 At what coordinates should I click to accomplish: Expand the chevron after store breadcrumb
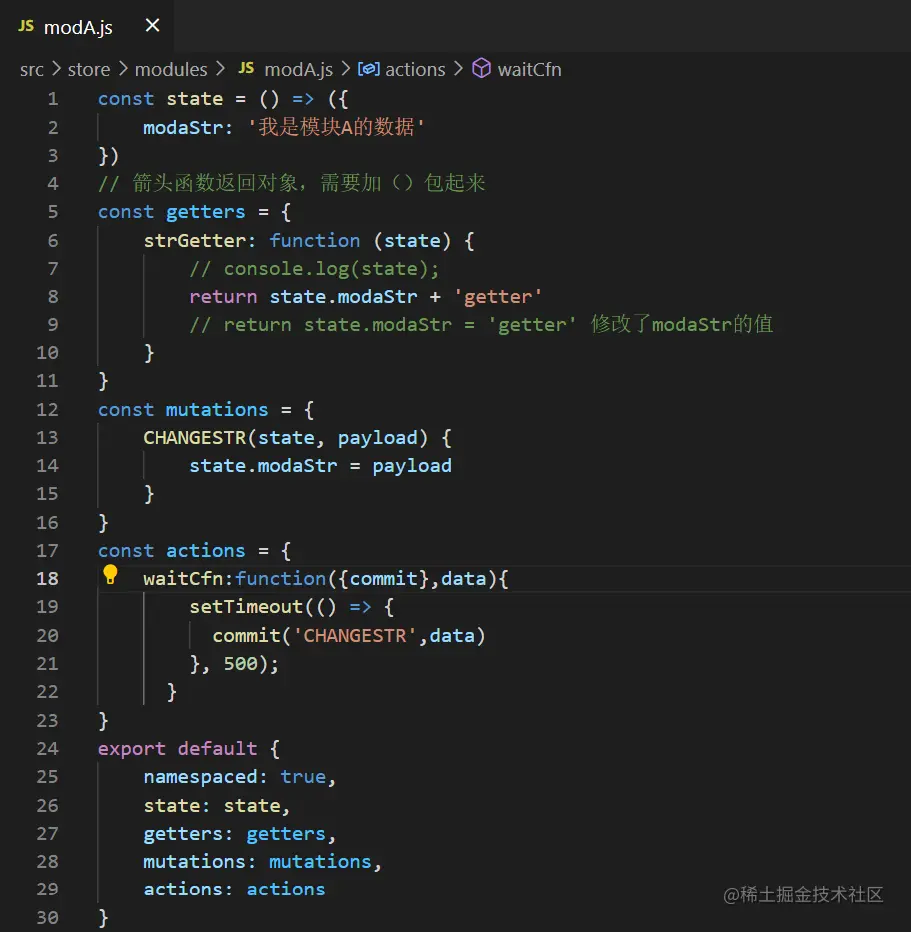123,69
